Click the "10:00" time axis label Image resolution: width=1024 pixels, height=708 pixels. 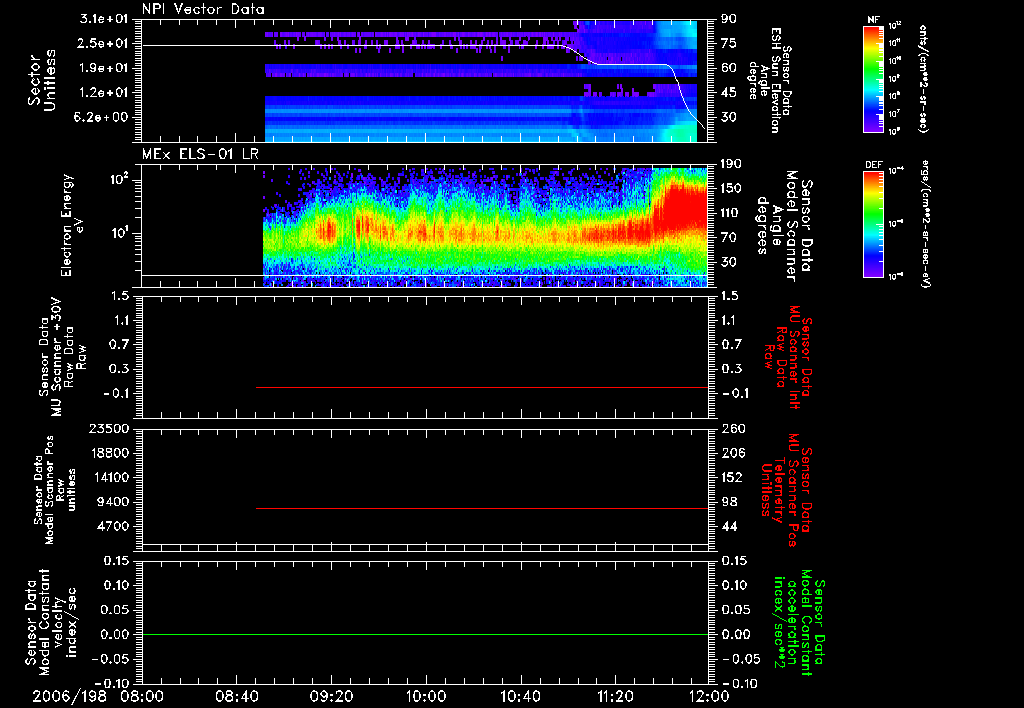pos(426,697)
